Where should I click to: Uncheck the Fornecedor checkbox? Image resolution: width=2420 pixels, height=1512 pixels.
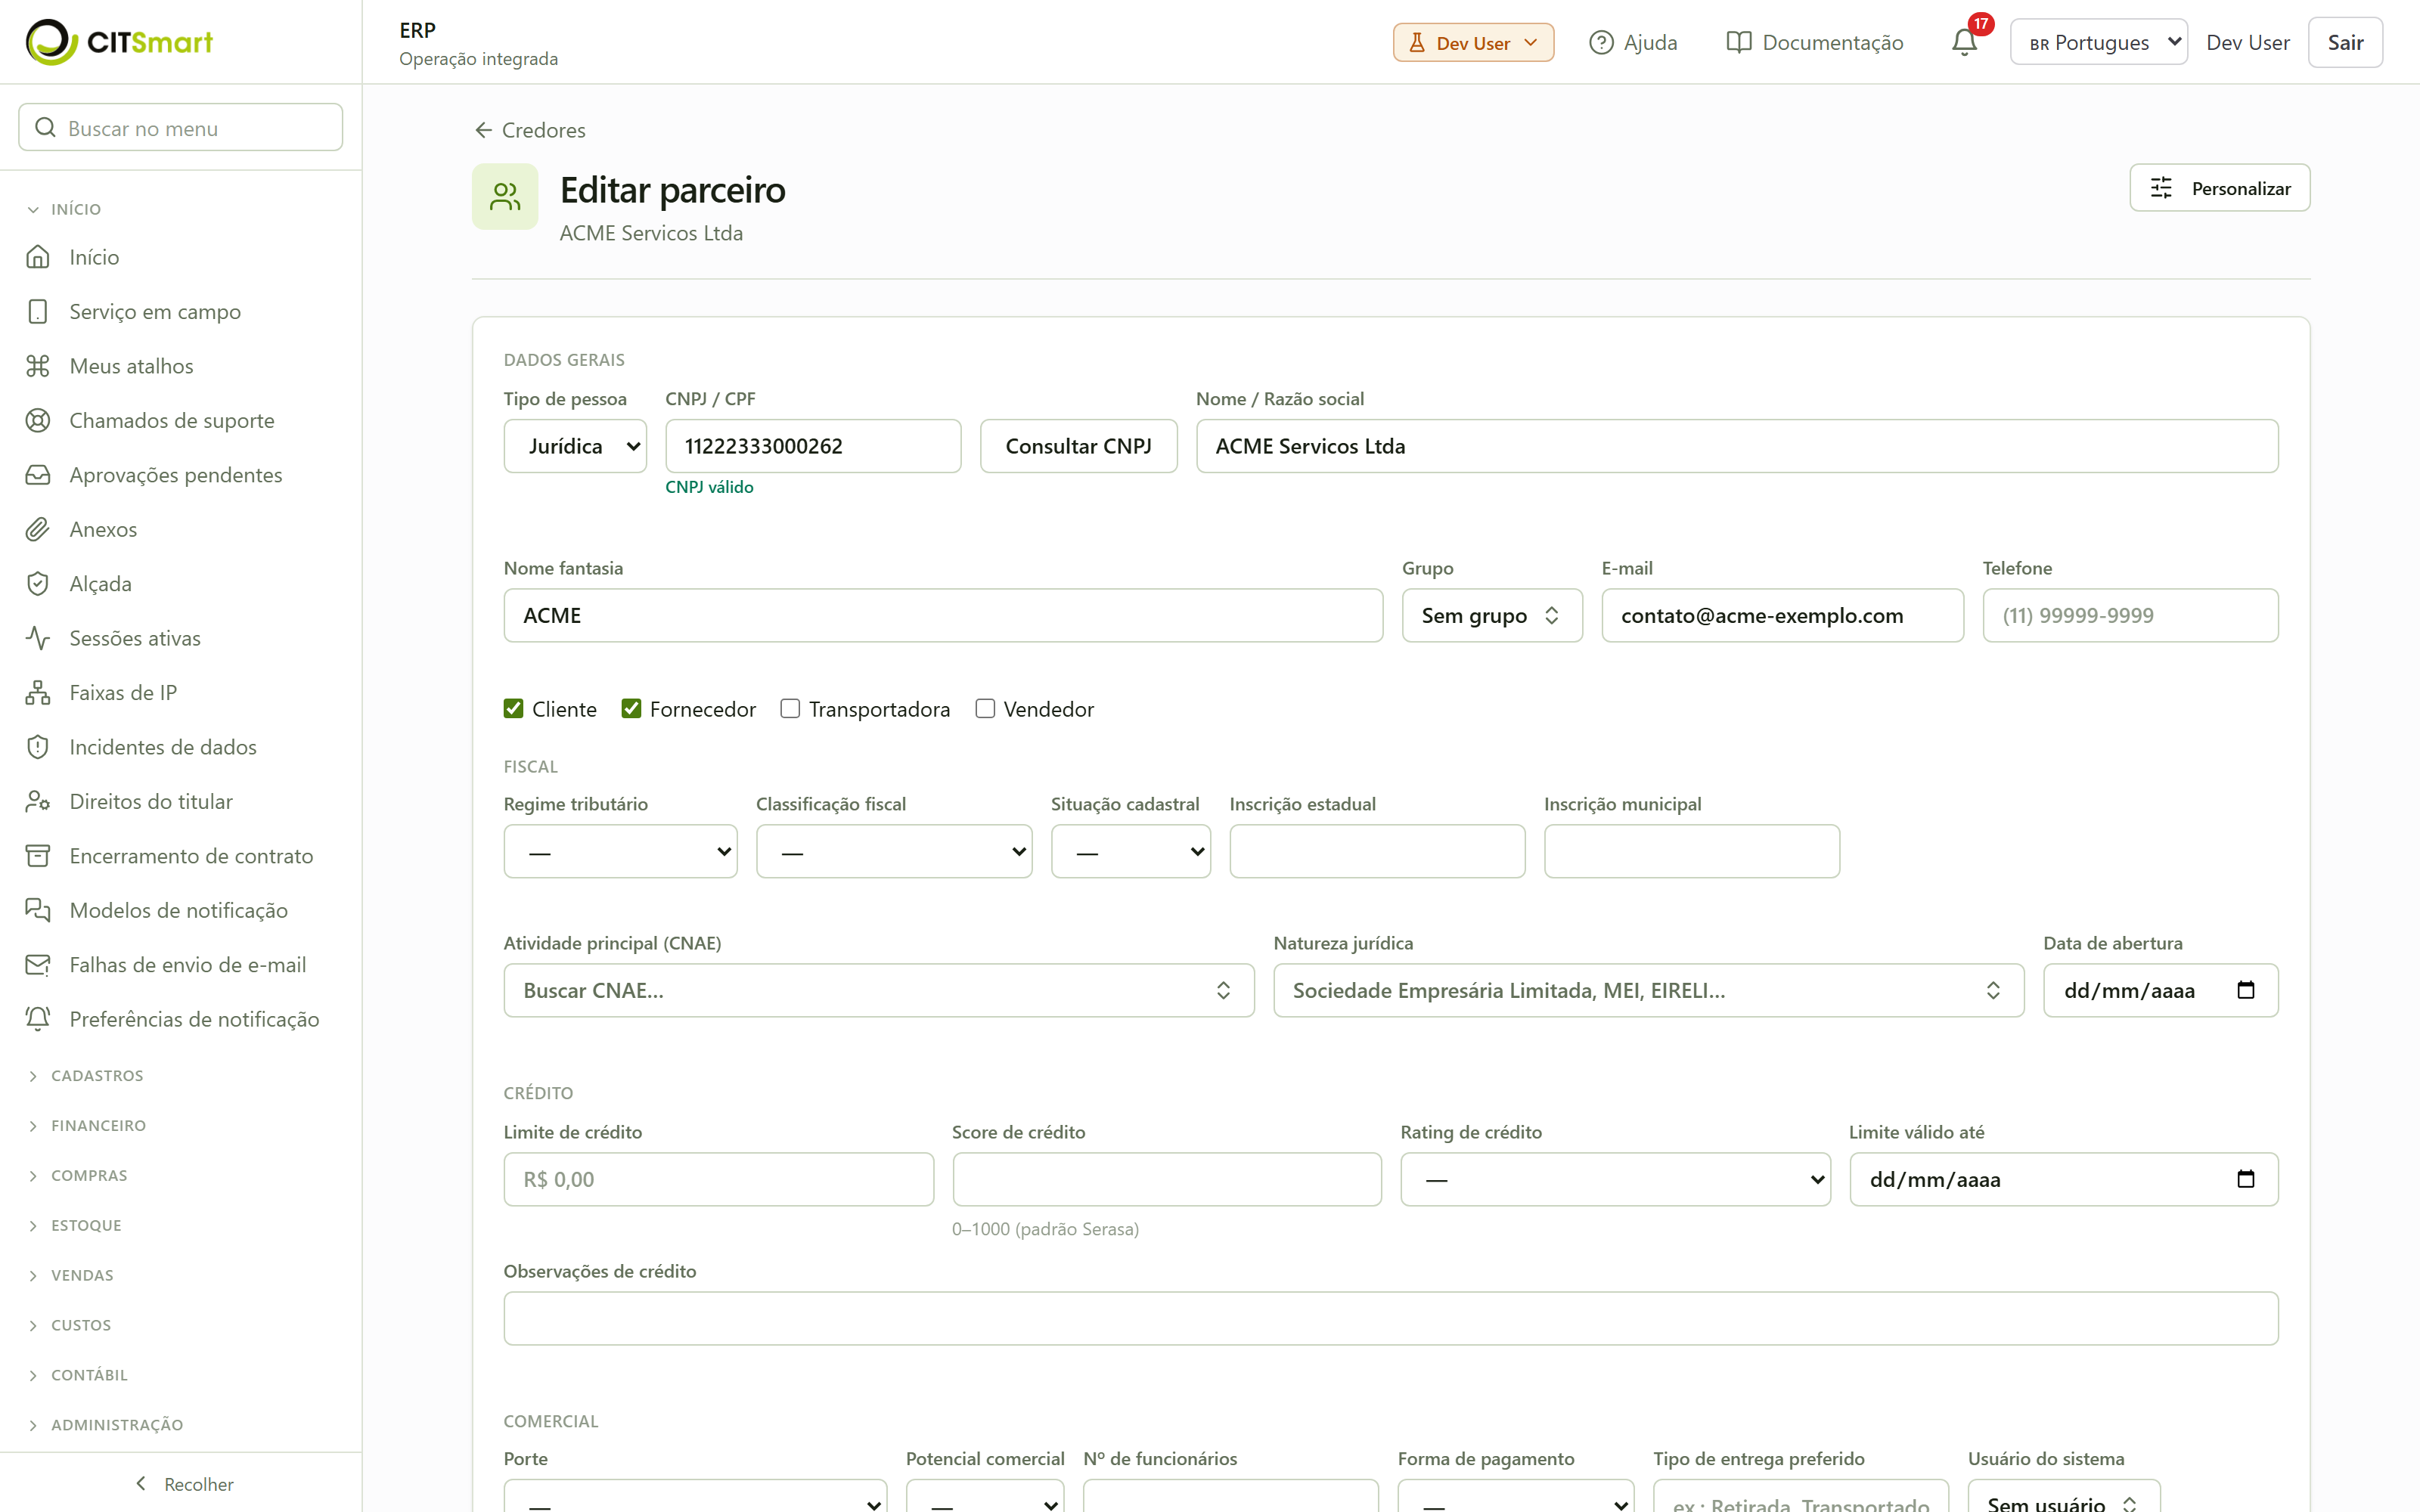click(631, 709)
